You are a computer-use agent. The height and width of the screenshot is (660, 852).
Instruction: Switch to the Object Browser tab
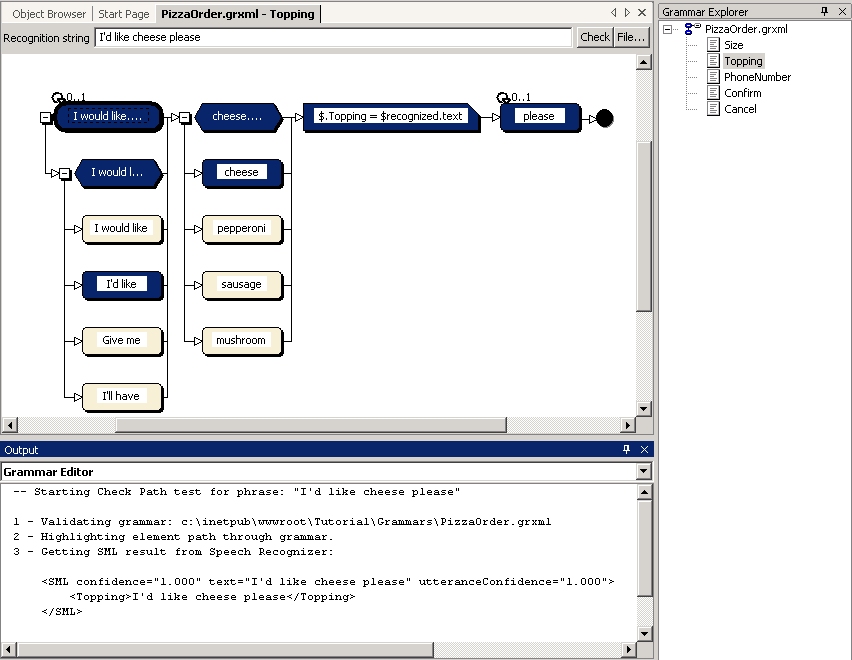(x=49, y=14)
